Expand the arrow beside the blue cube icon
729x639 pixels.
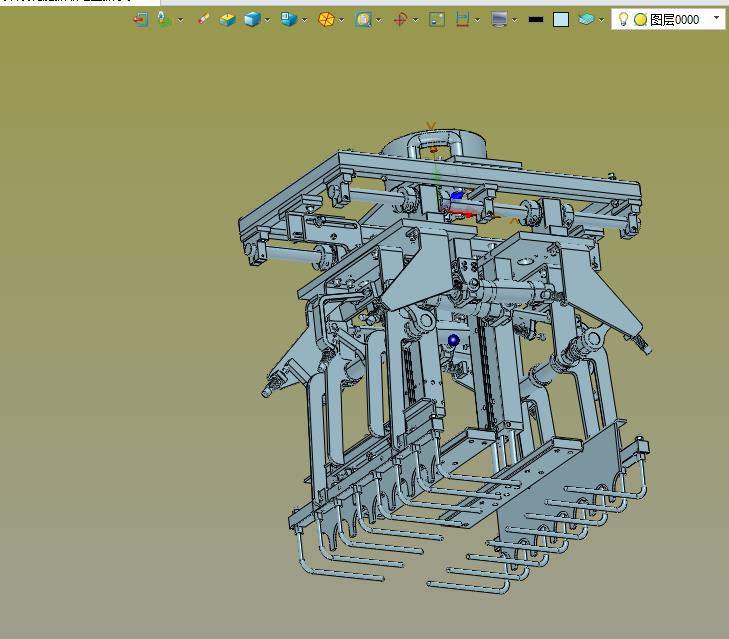point(268,19)
